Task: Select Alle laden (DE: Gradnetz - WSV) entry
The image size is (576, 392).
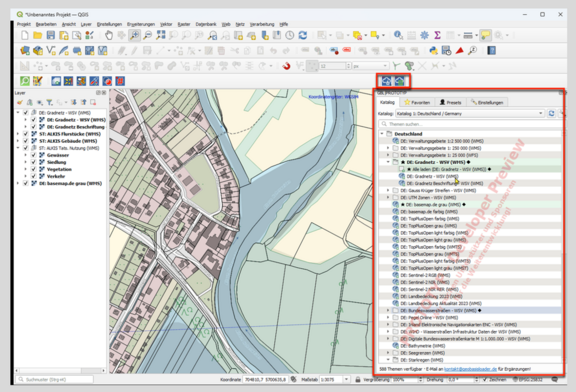Action: coord(449,169)
